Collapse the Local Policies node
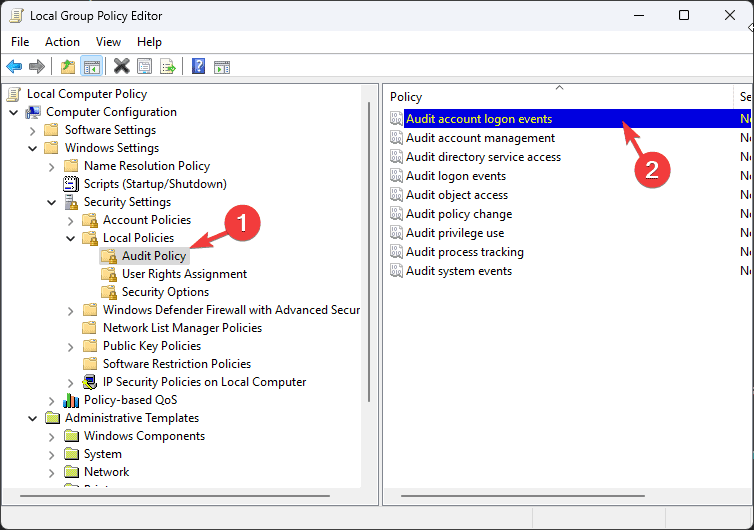 click(70, 239)
